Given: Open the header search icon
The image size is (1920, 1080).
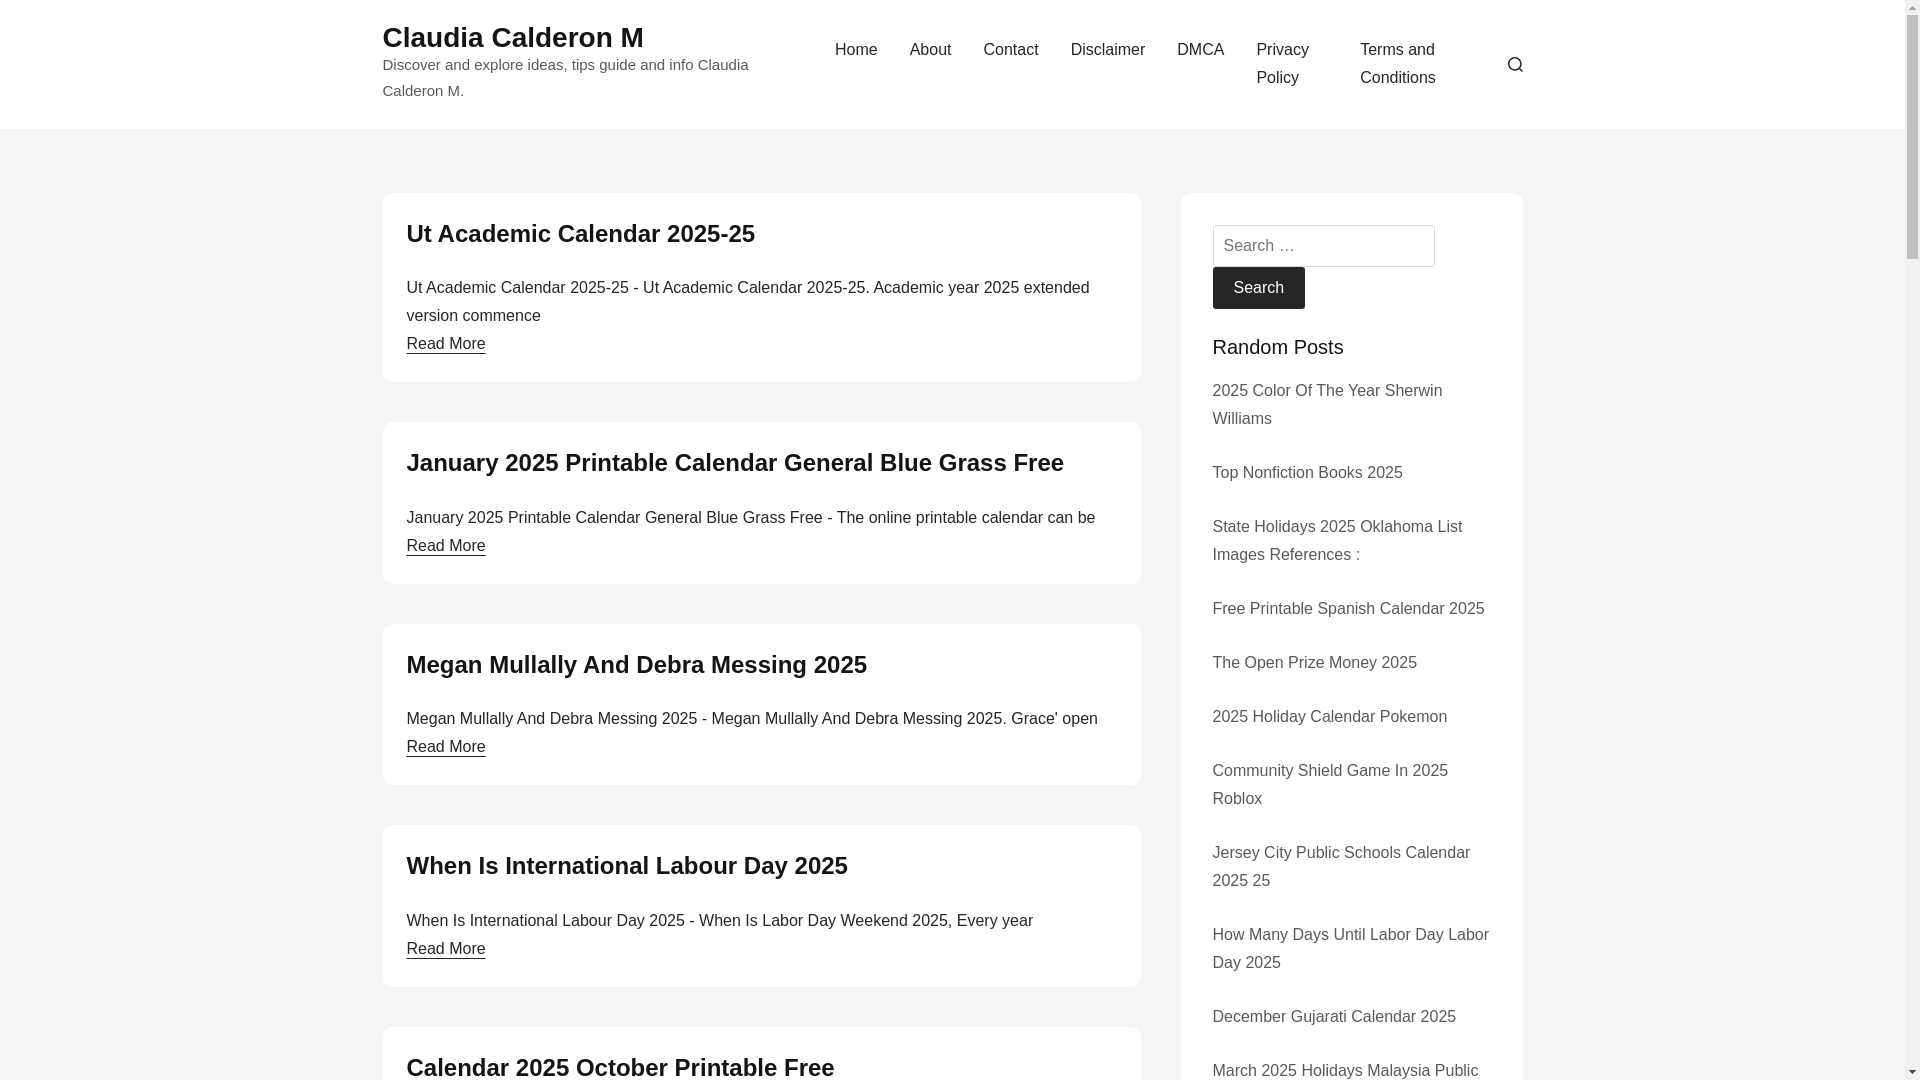Looking at the screenshot, I should tap(1515, 64).
